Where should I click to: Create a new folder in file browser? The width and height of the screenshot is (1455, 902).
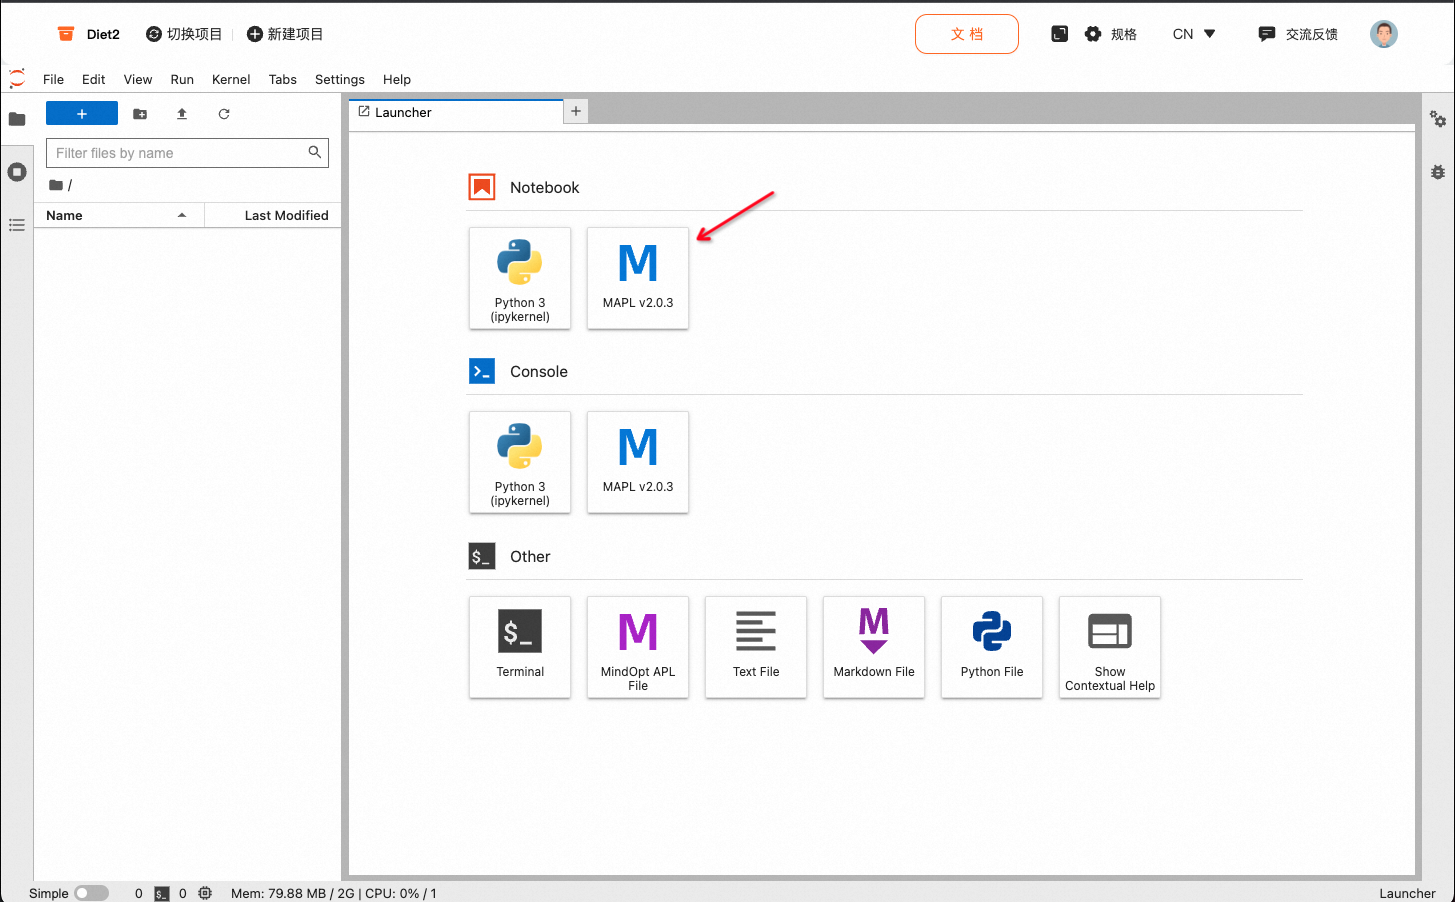[x=140, y=114]
